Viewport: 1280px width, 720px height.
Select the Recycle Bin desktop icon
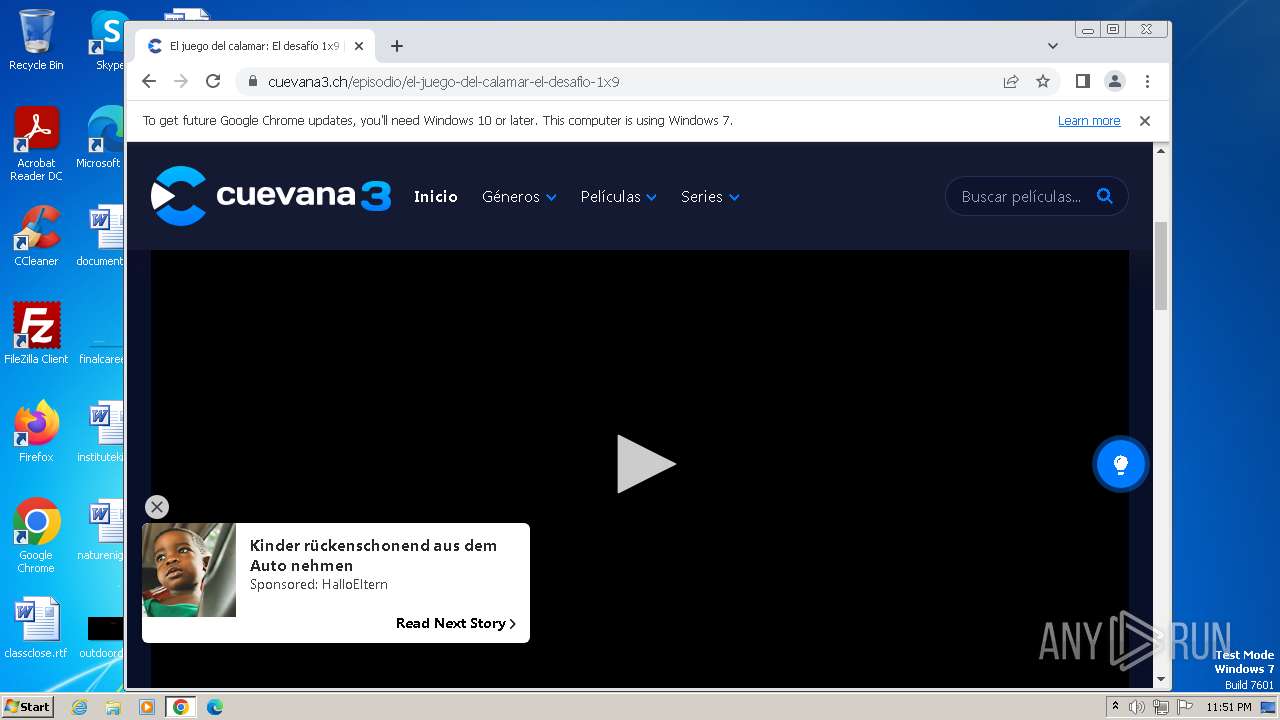click(36, 40)
